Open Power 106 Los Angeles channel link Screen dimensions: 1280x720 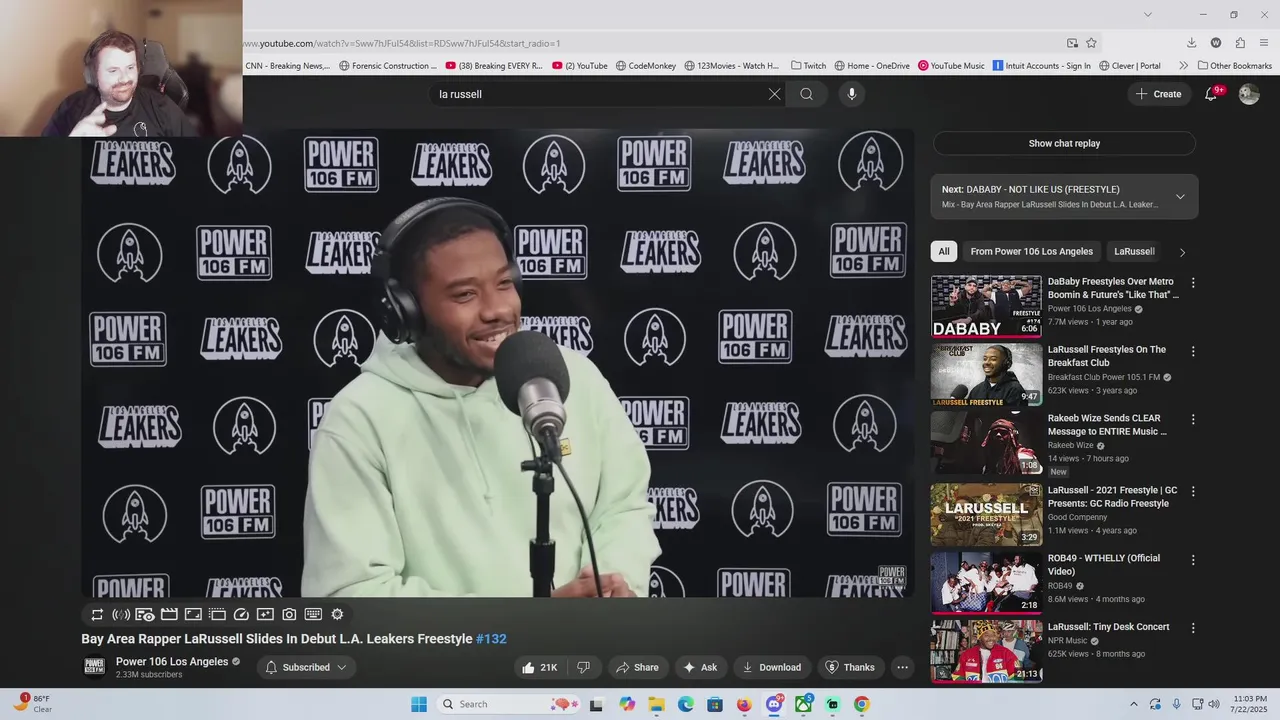172,662
